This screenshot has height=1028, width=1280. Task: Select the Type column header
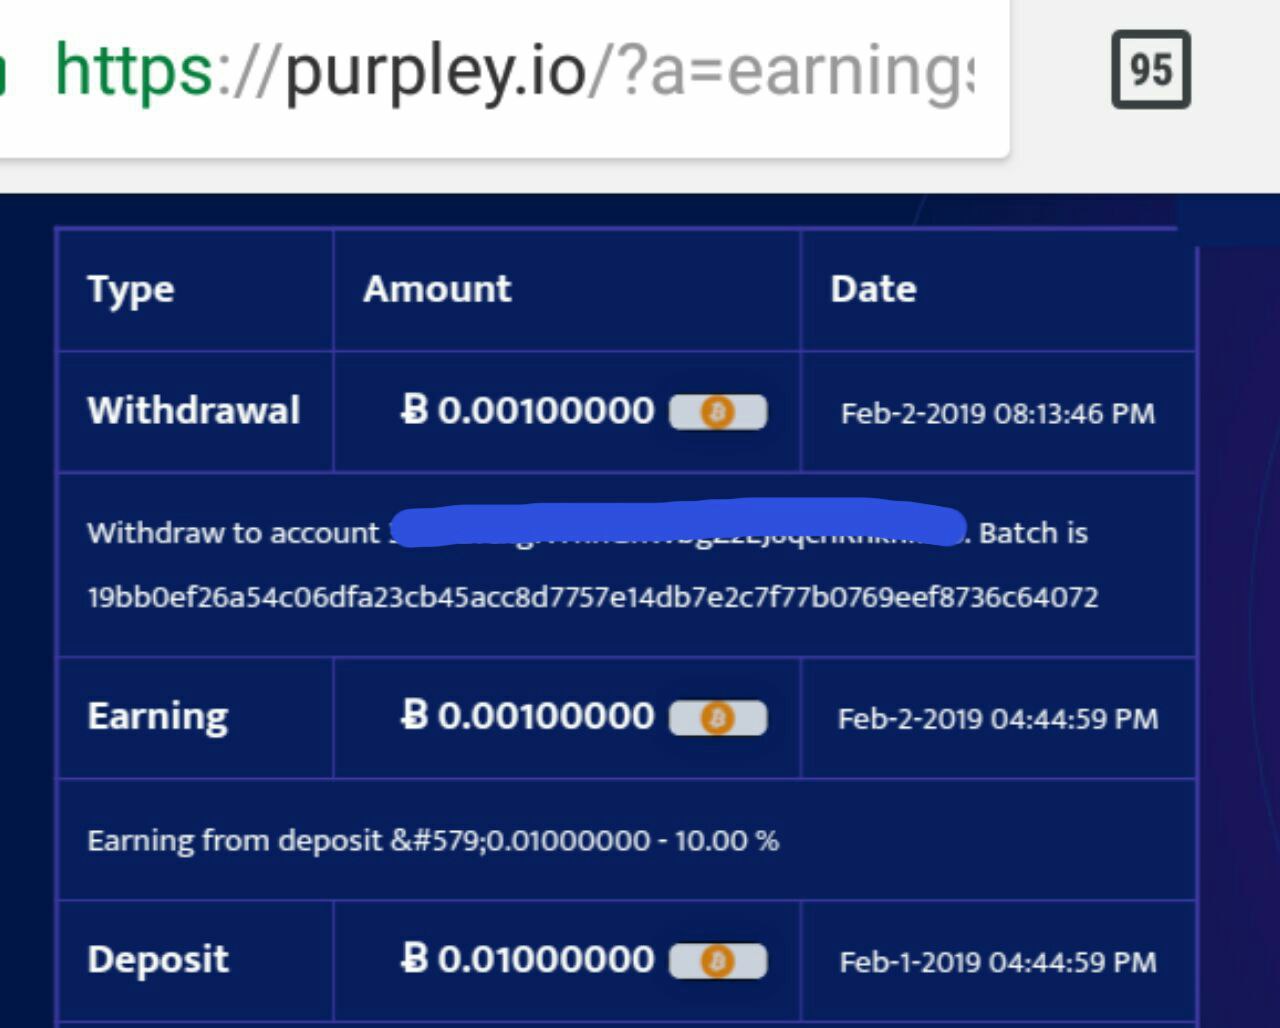click(x=131, y=289)
